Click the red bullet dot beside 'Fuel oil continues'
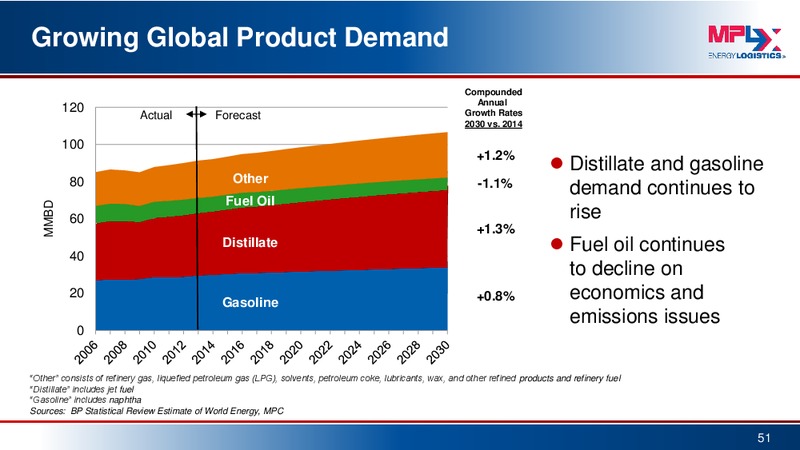800x450 pixels. [x=557, y=244]
